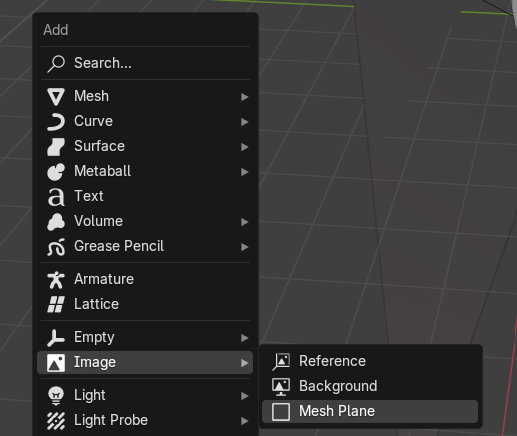This screenshot has width=517, height=436.
Task: Expand the Light submenu arrow
Action: (x=245, y=396)
